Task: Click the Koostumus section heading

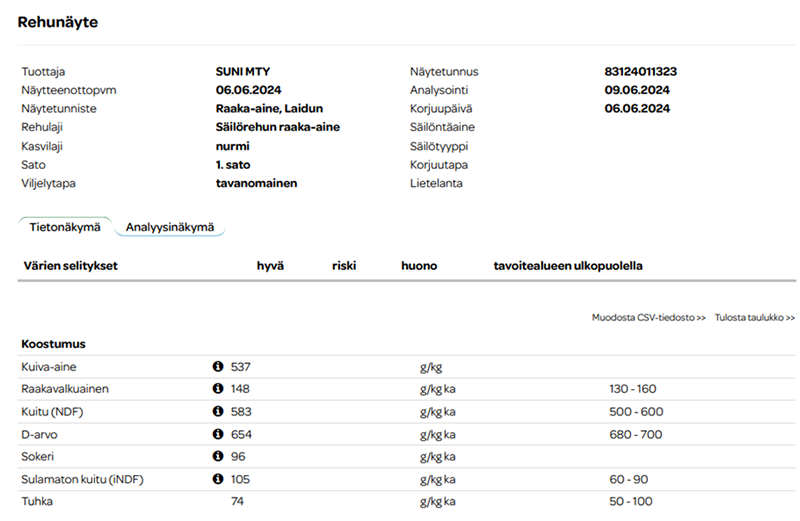Action: (x=54, y=344)
